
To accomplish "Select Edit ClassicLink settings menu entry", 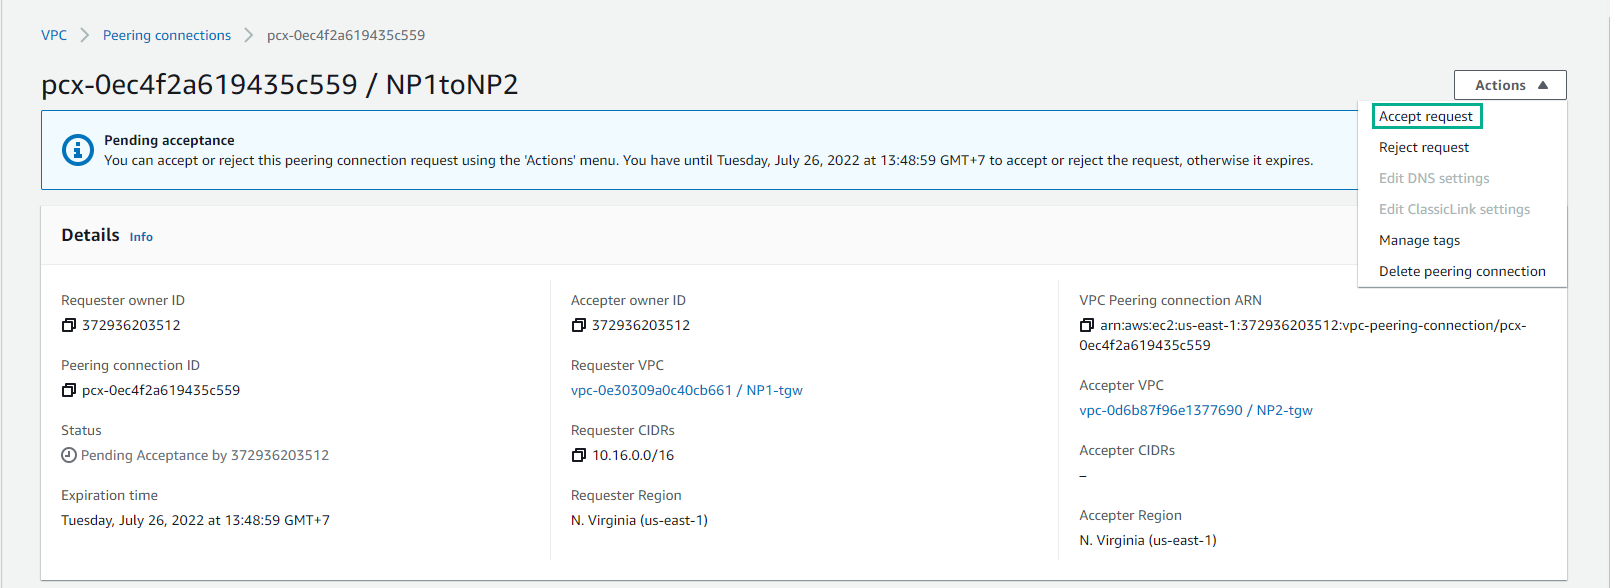I will (x=1454, y=209).
